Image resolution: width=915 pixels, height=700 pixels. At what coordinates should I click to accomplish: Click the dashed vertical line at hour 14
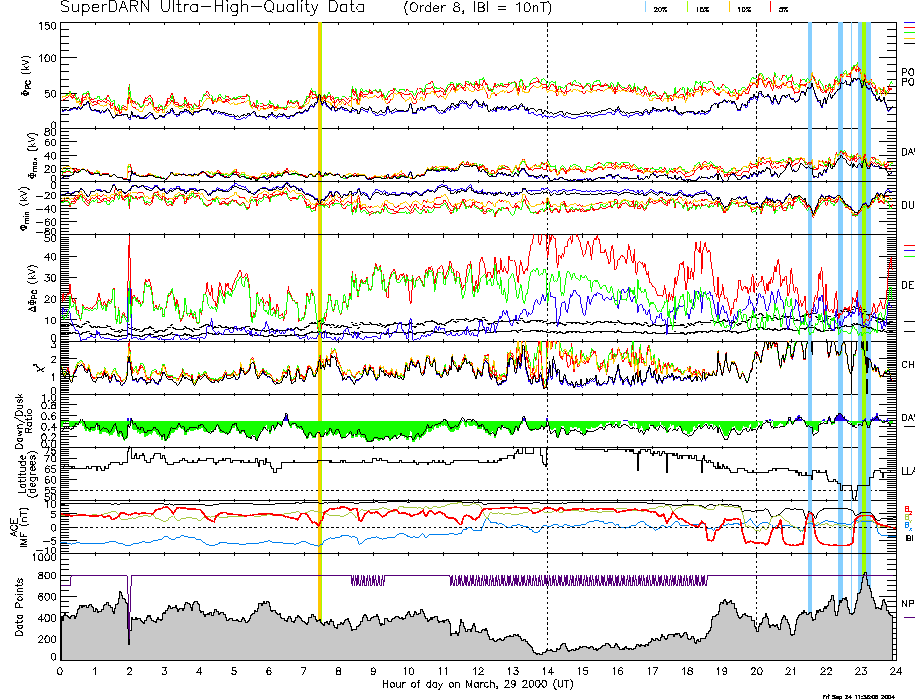pyautogui.click(x=548, y=300)
